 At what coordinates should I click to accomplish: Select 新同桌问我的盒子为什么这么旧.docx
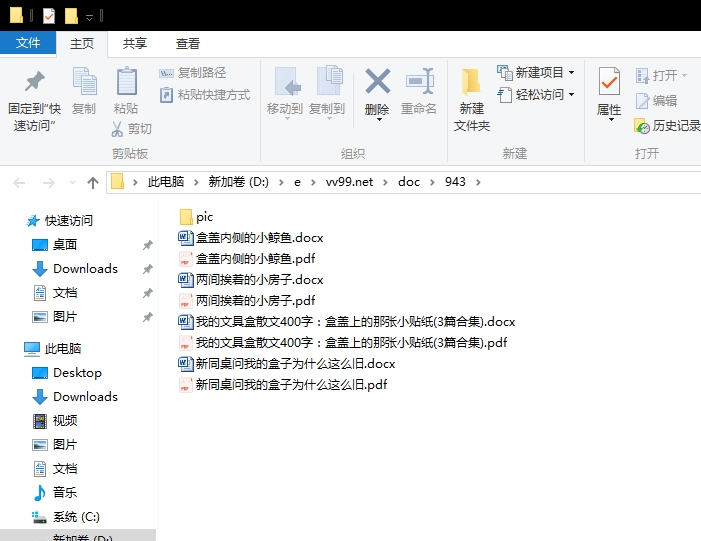(287, 364)
